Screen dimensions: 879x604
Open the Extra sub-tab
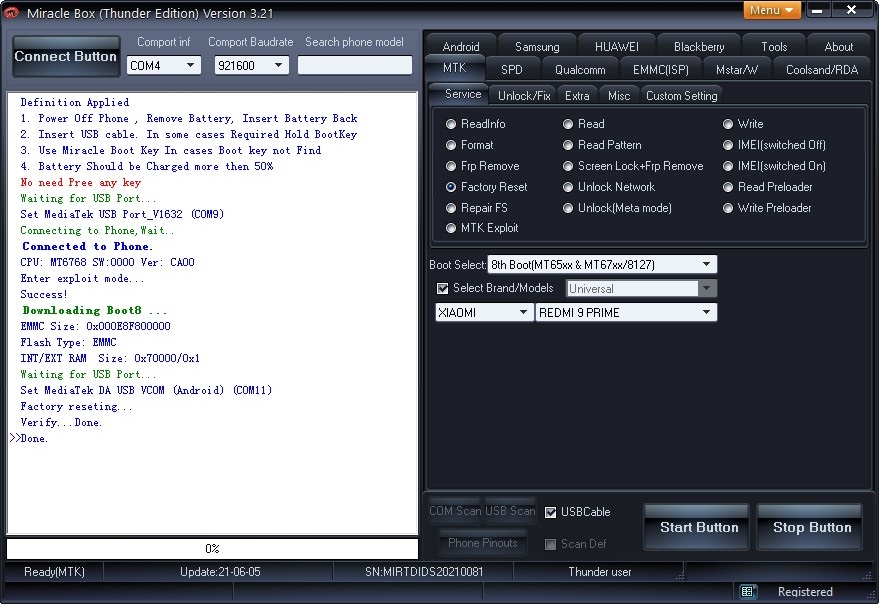point(577,96)
